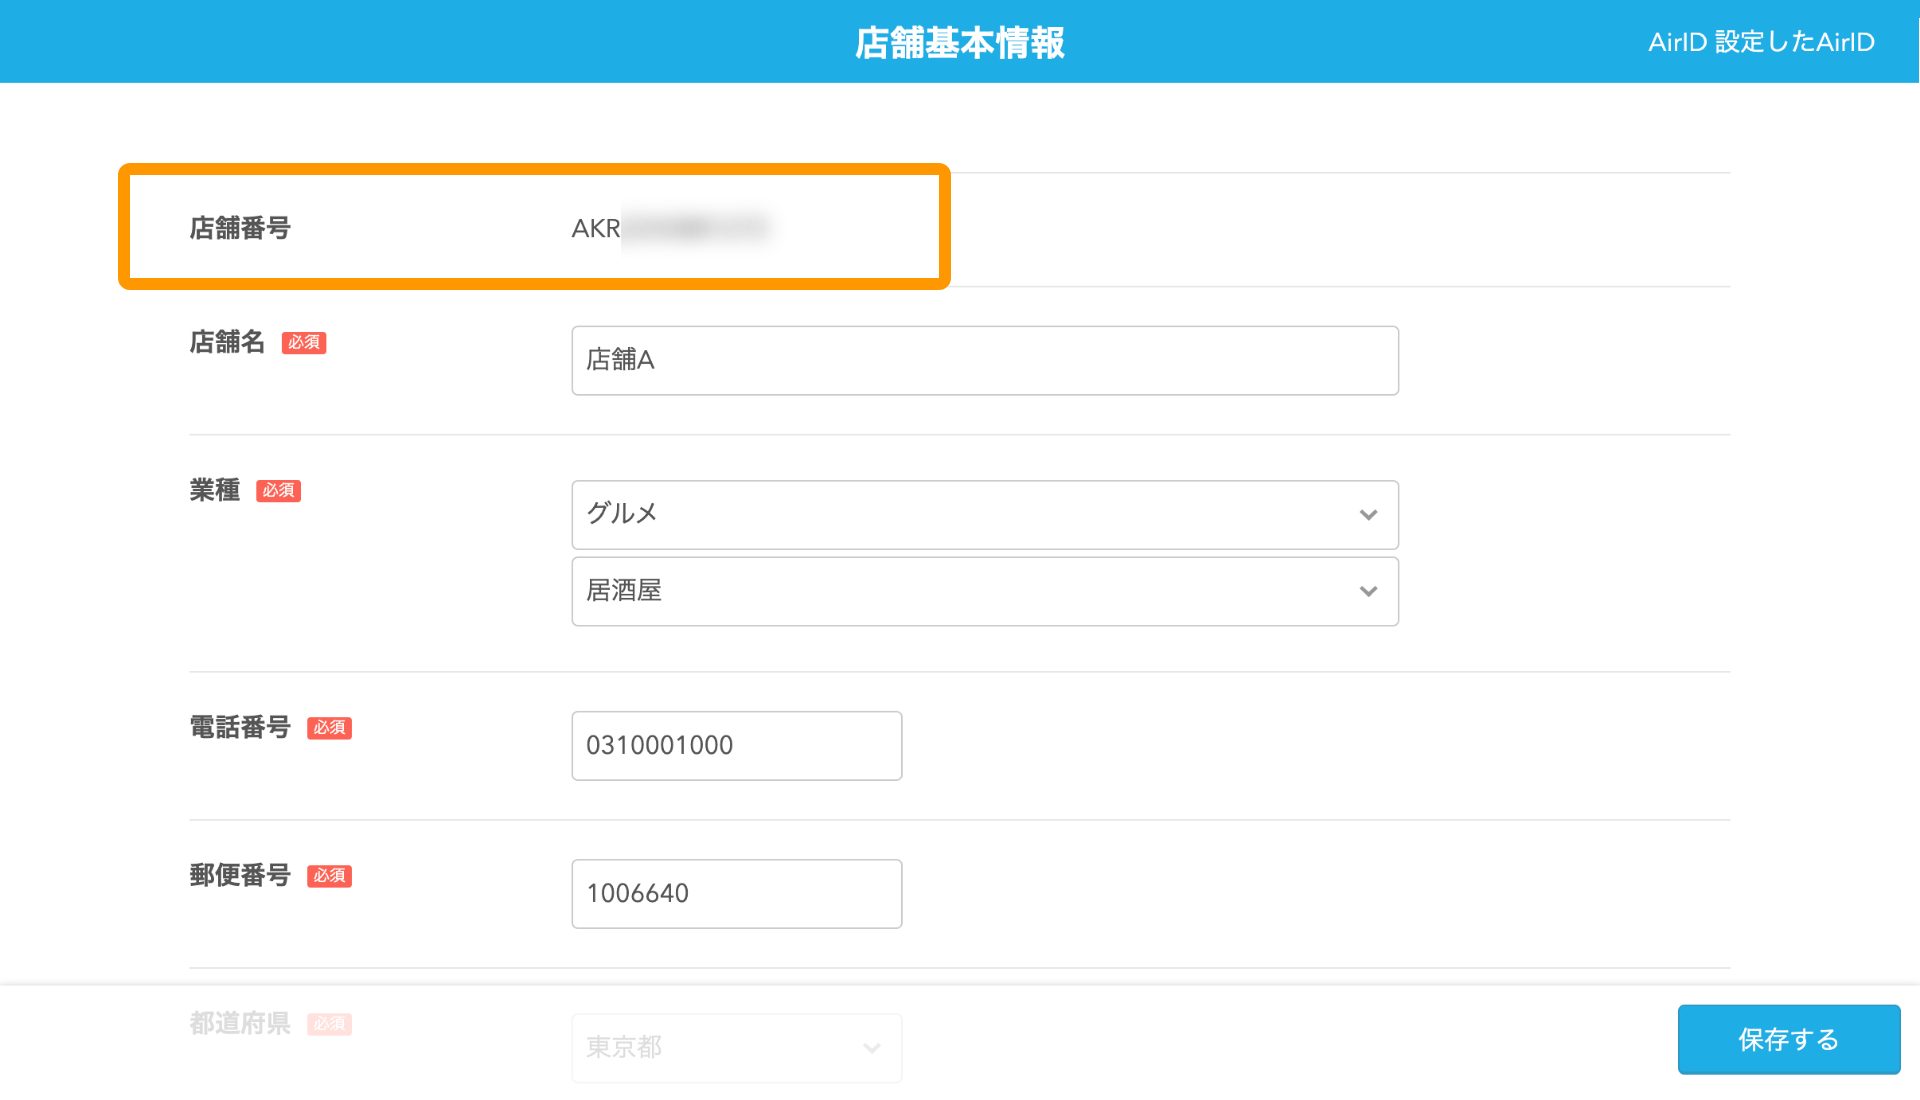Click the chevron arrow on グルメ selector
This screenshot has height=1100, width=1920.
1368,515
